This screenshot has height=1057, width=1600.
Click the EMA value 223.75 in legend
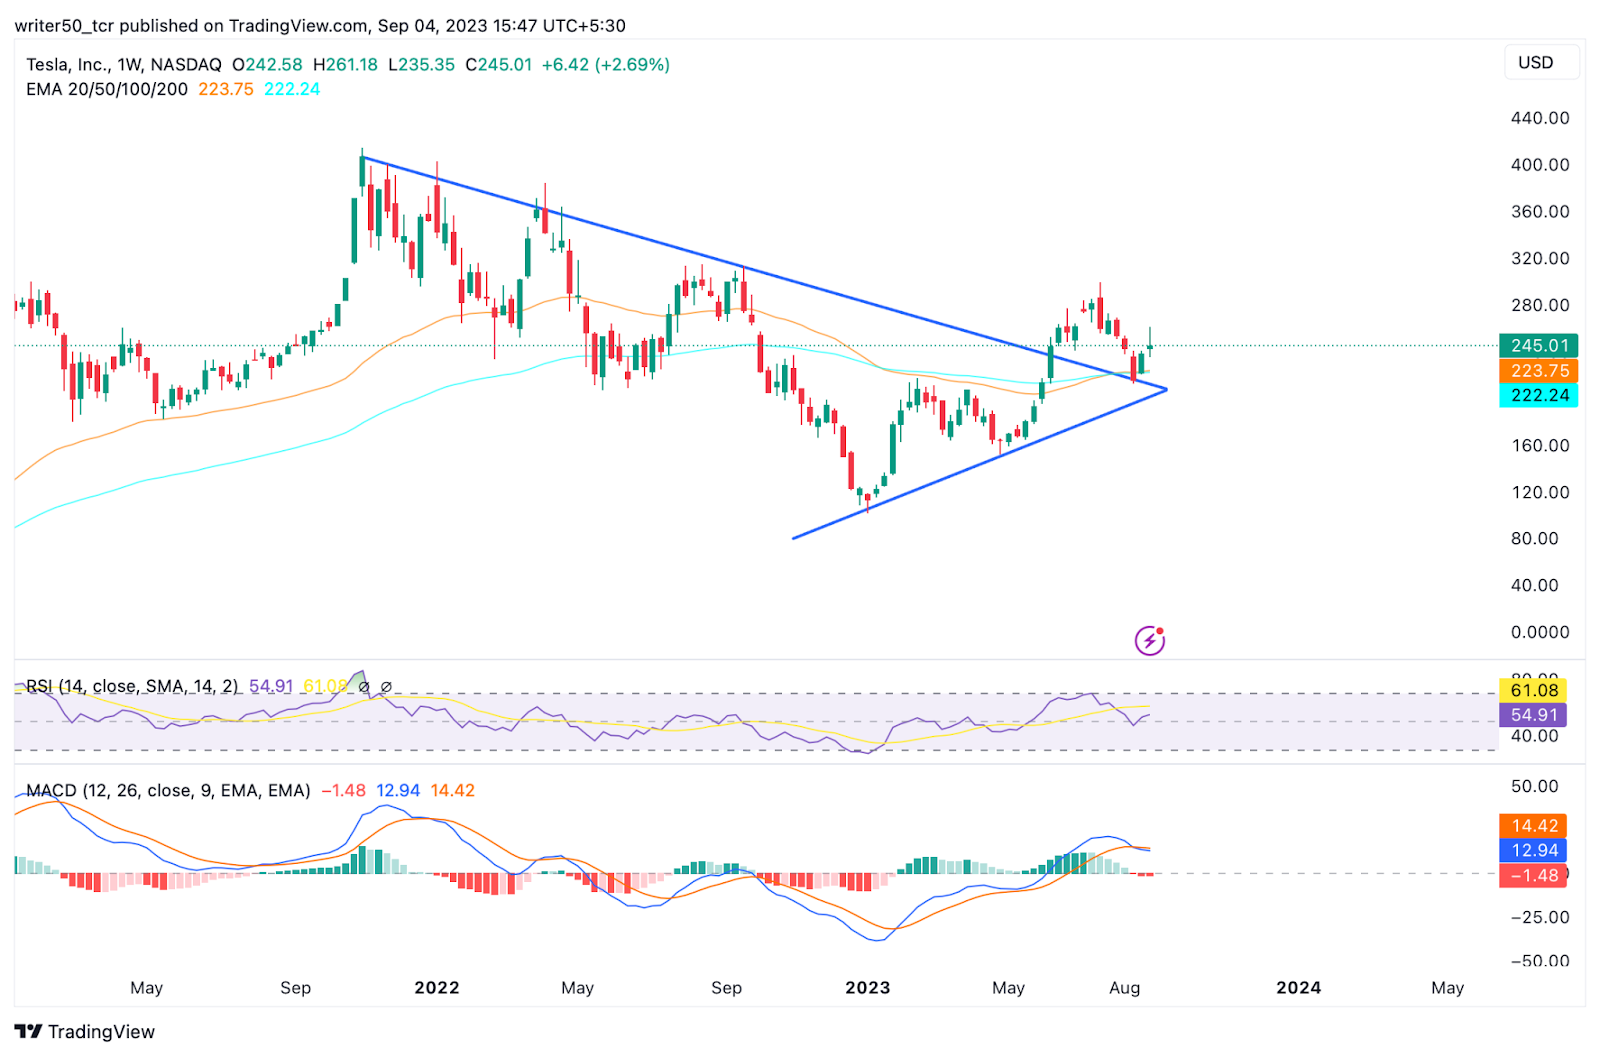click(x=226, y=89)
